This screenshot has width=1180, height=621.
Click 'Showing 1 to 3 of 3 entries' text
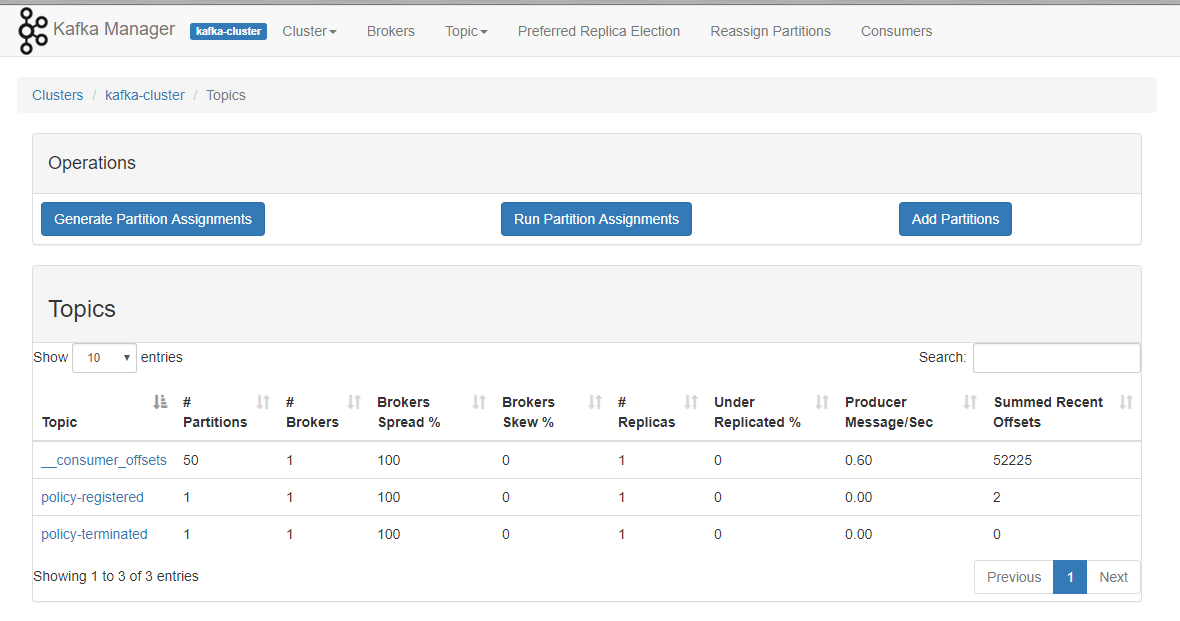[x=116, y=576]
